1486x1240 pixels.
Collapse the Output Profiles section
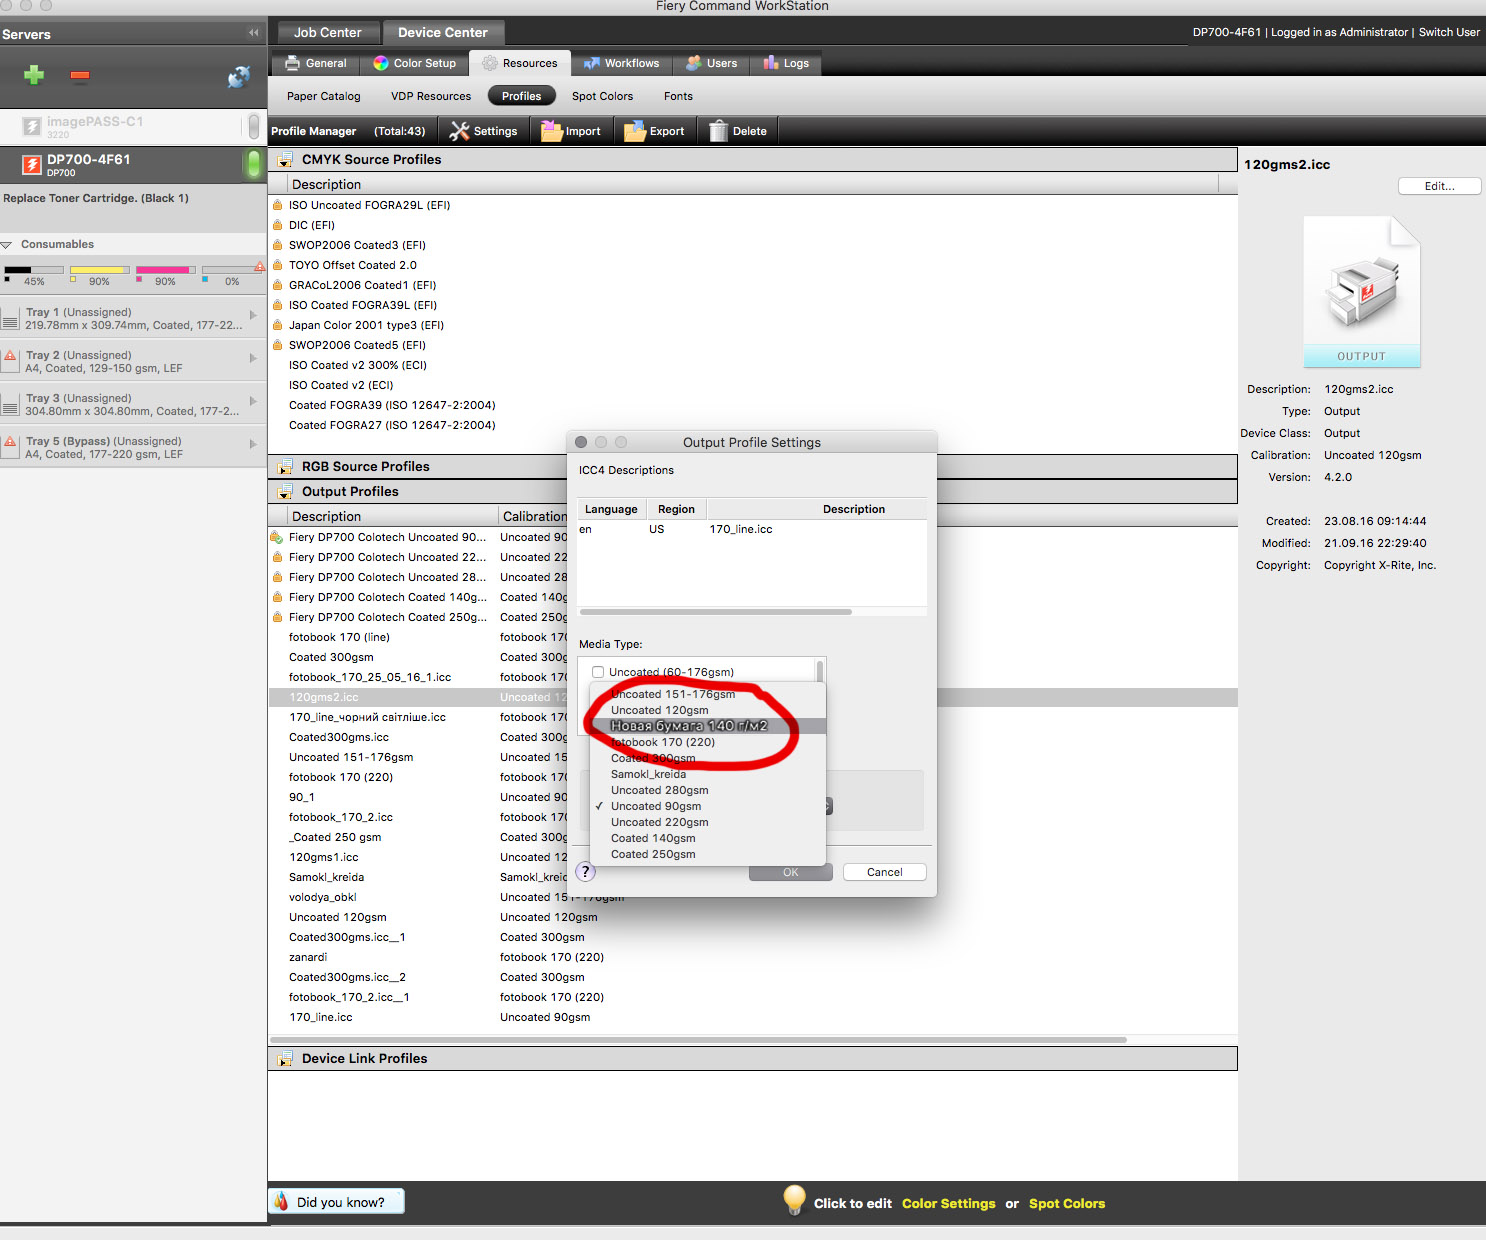[x=285, y=492]
